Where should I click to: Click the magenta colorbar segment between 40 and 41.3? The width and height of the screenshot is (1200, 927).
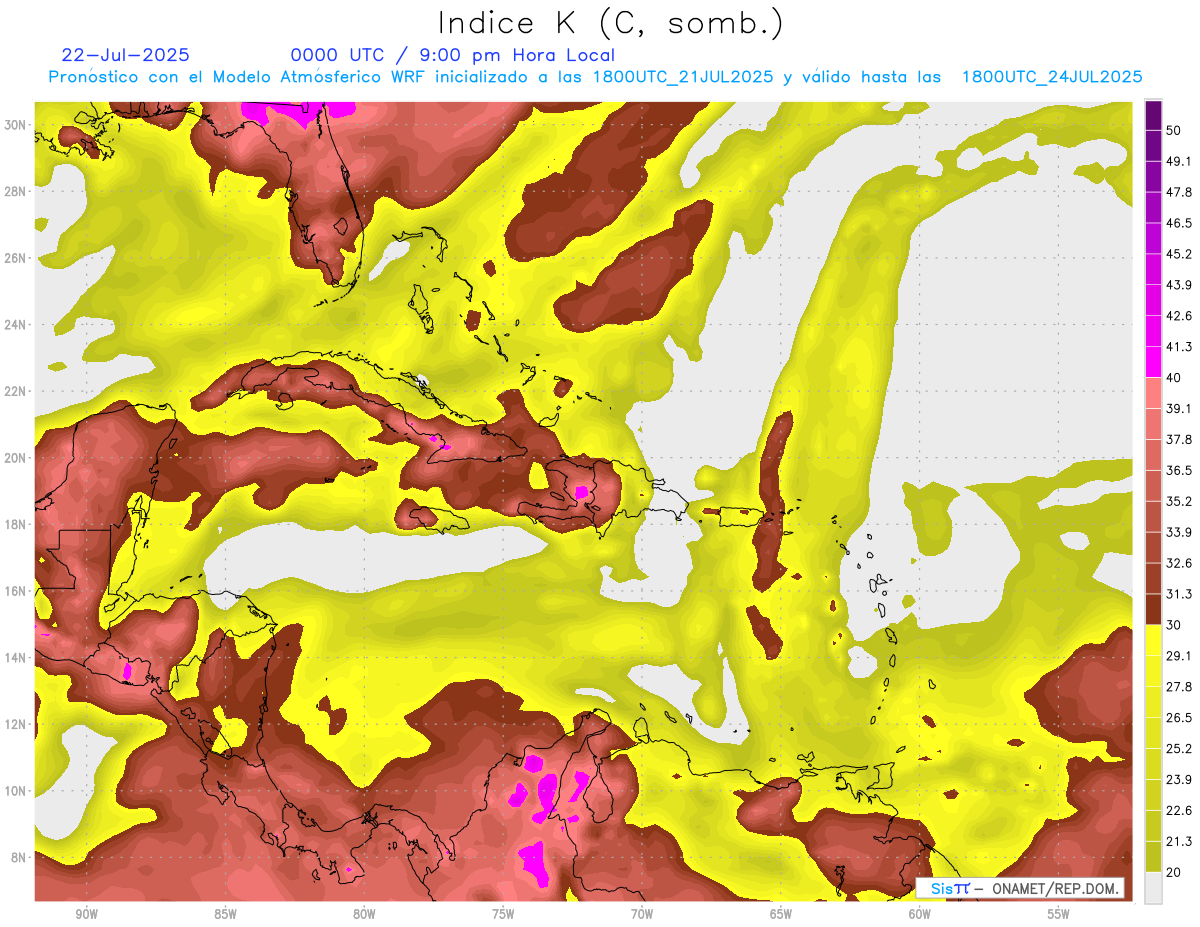click(1153, 362)
